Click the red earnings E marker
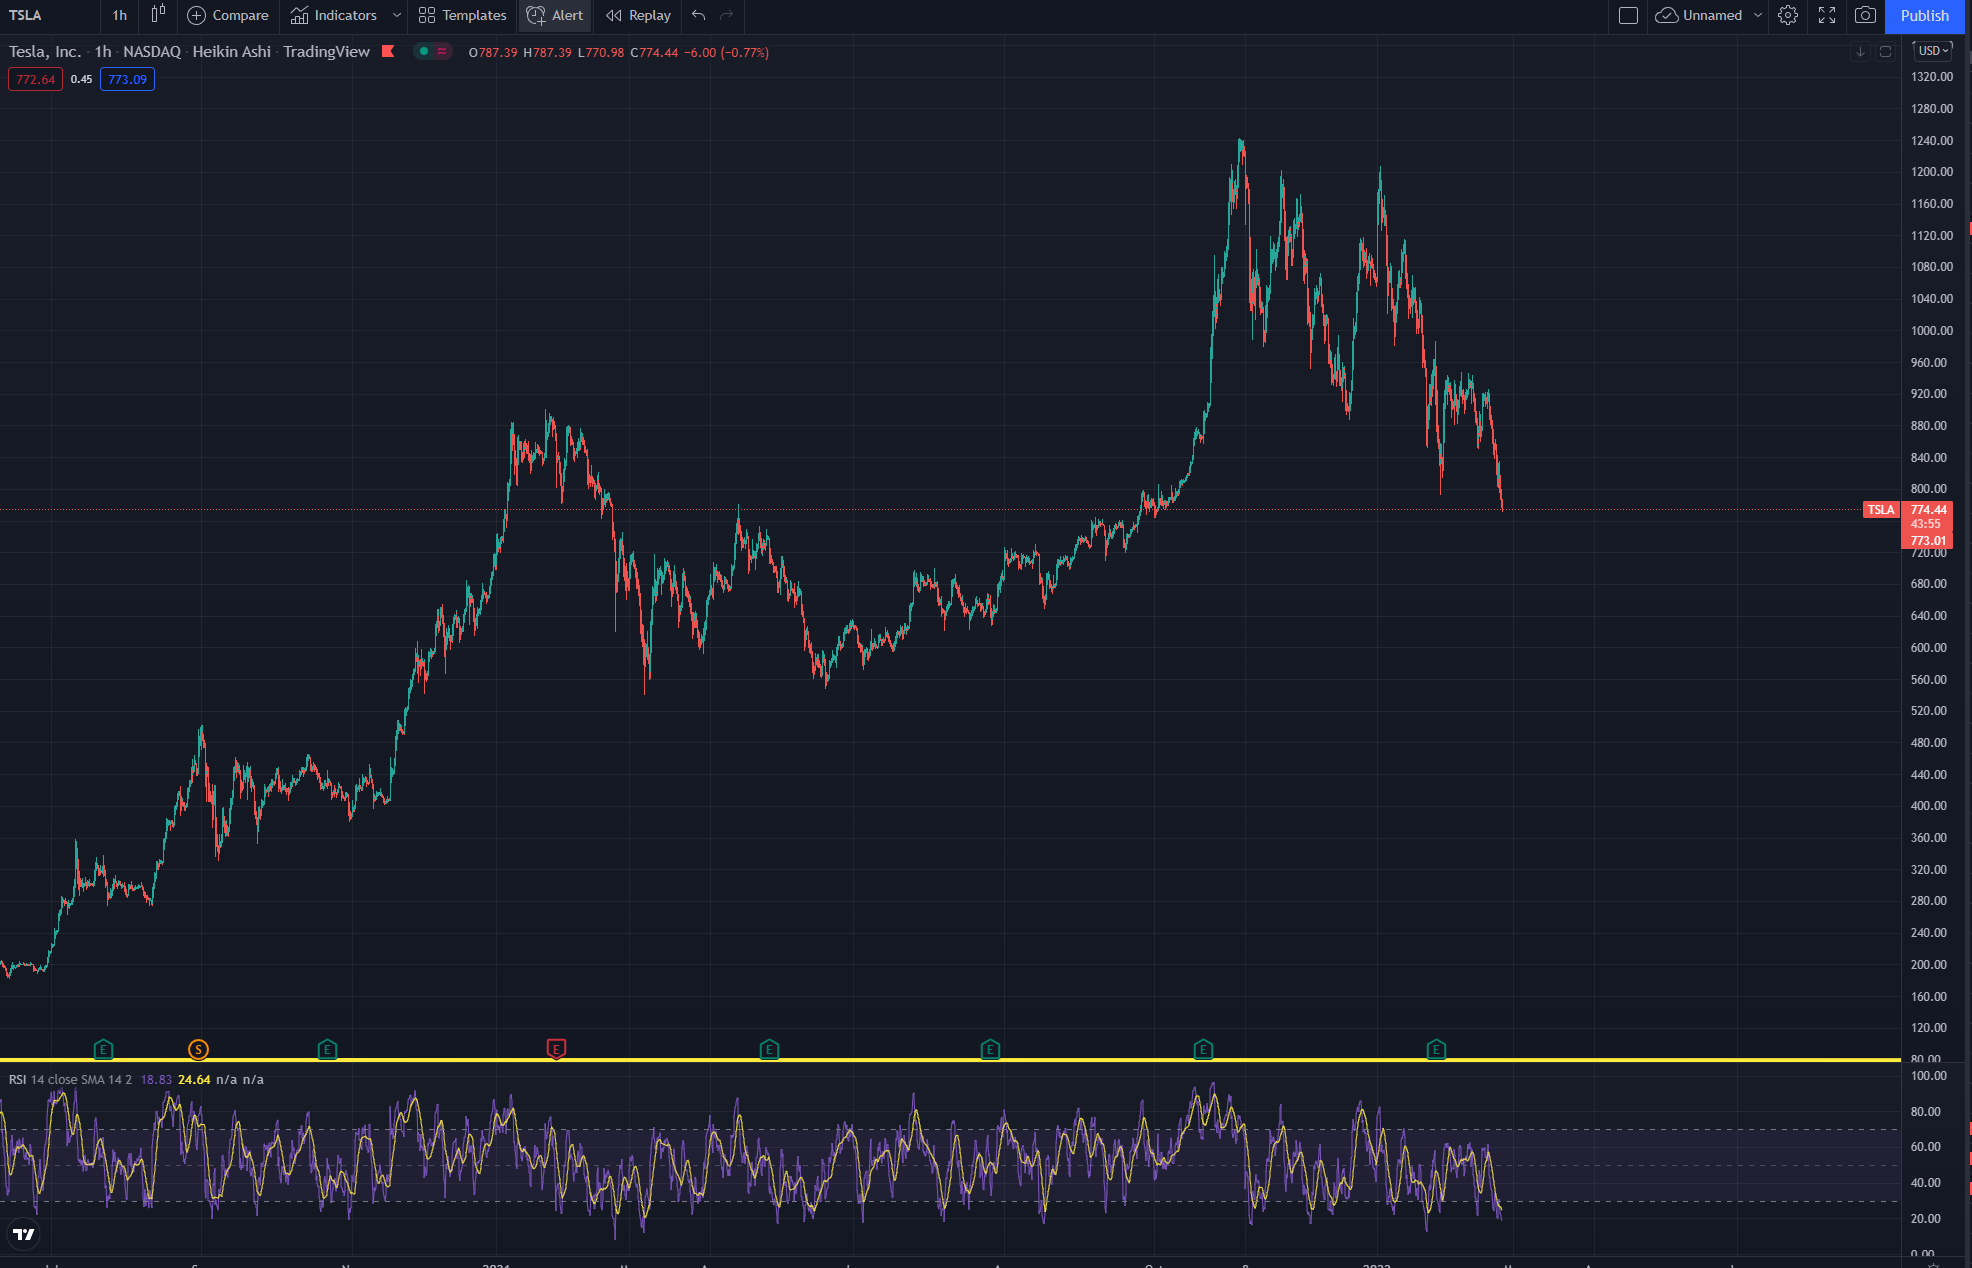This screenshot has width=1972, height=1268. coord(556,1049)
